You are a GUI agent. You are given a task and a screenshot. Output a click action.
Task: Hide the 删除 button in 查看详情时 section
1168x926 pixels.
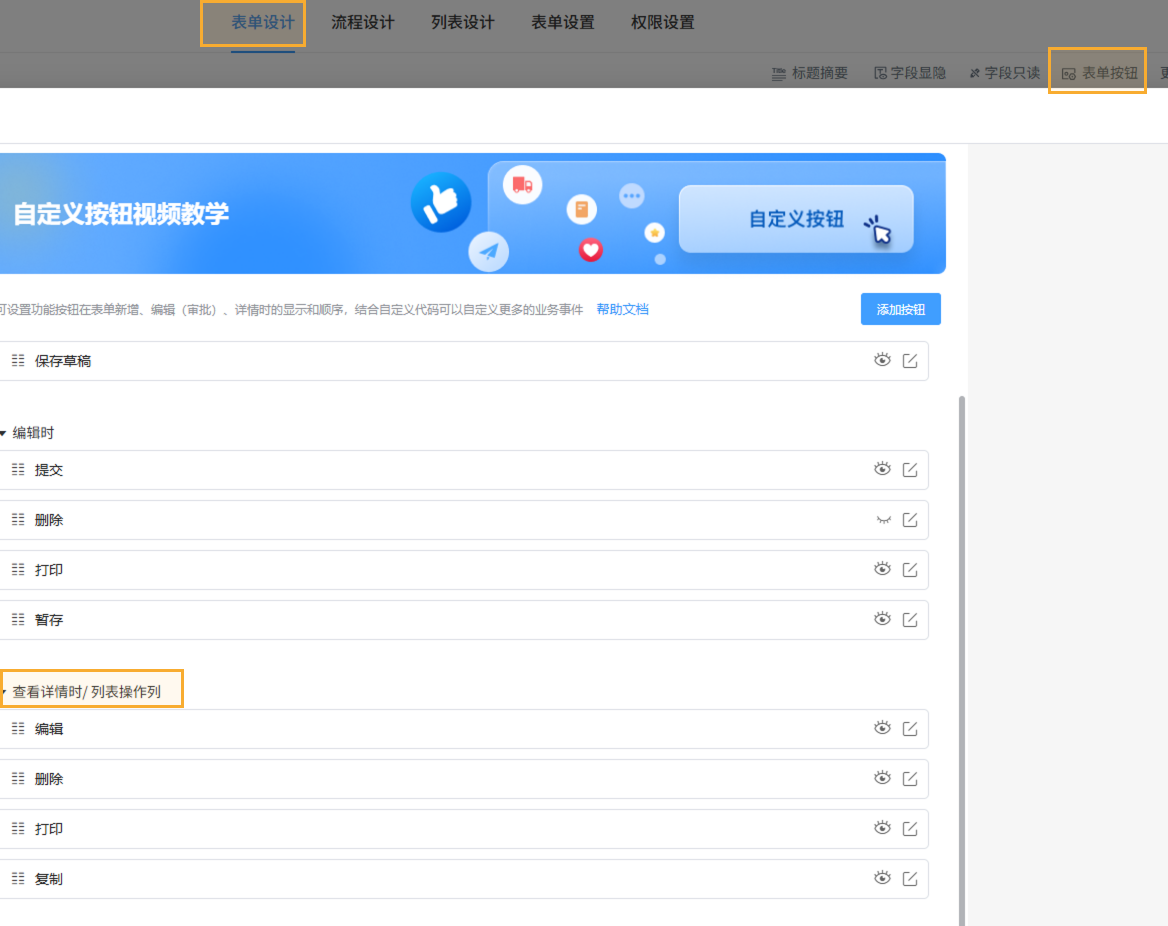pos(882,778)
